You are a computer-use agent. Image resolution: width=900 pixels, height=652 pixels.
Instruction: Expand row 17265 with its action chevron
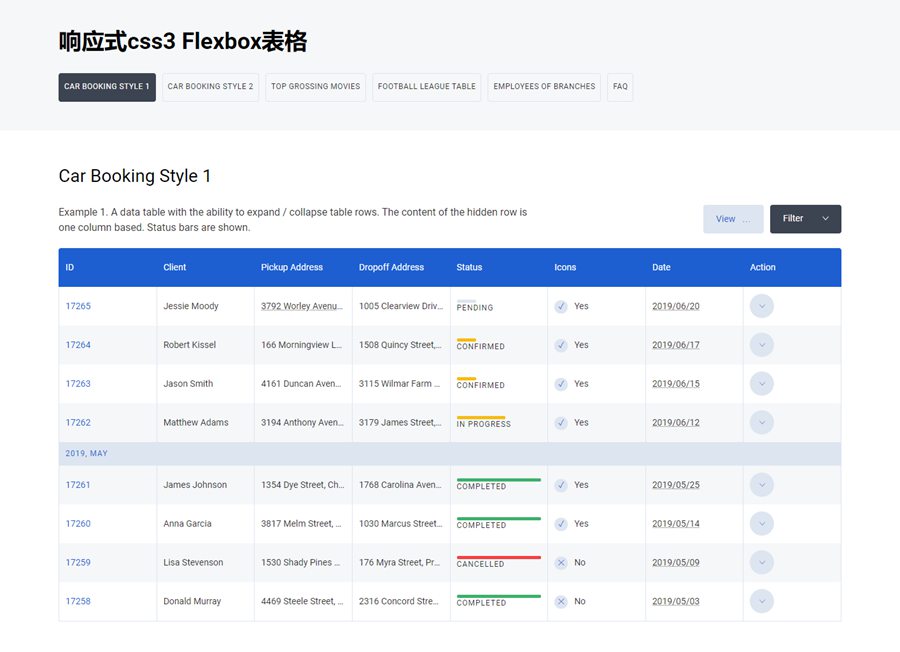point(762,307)
